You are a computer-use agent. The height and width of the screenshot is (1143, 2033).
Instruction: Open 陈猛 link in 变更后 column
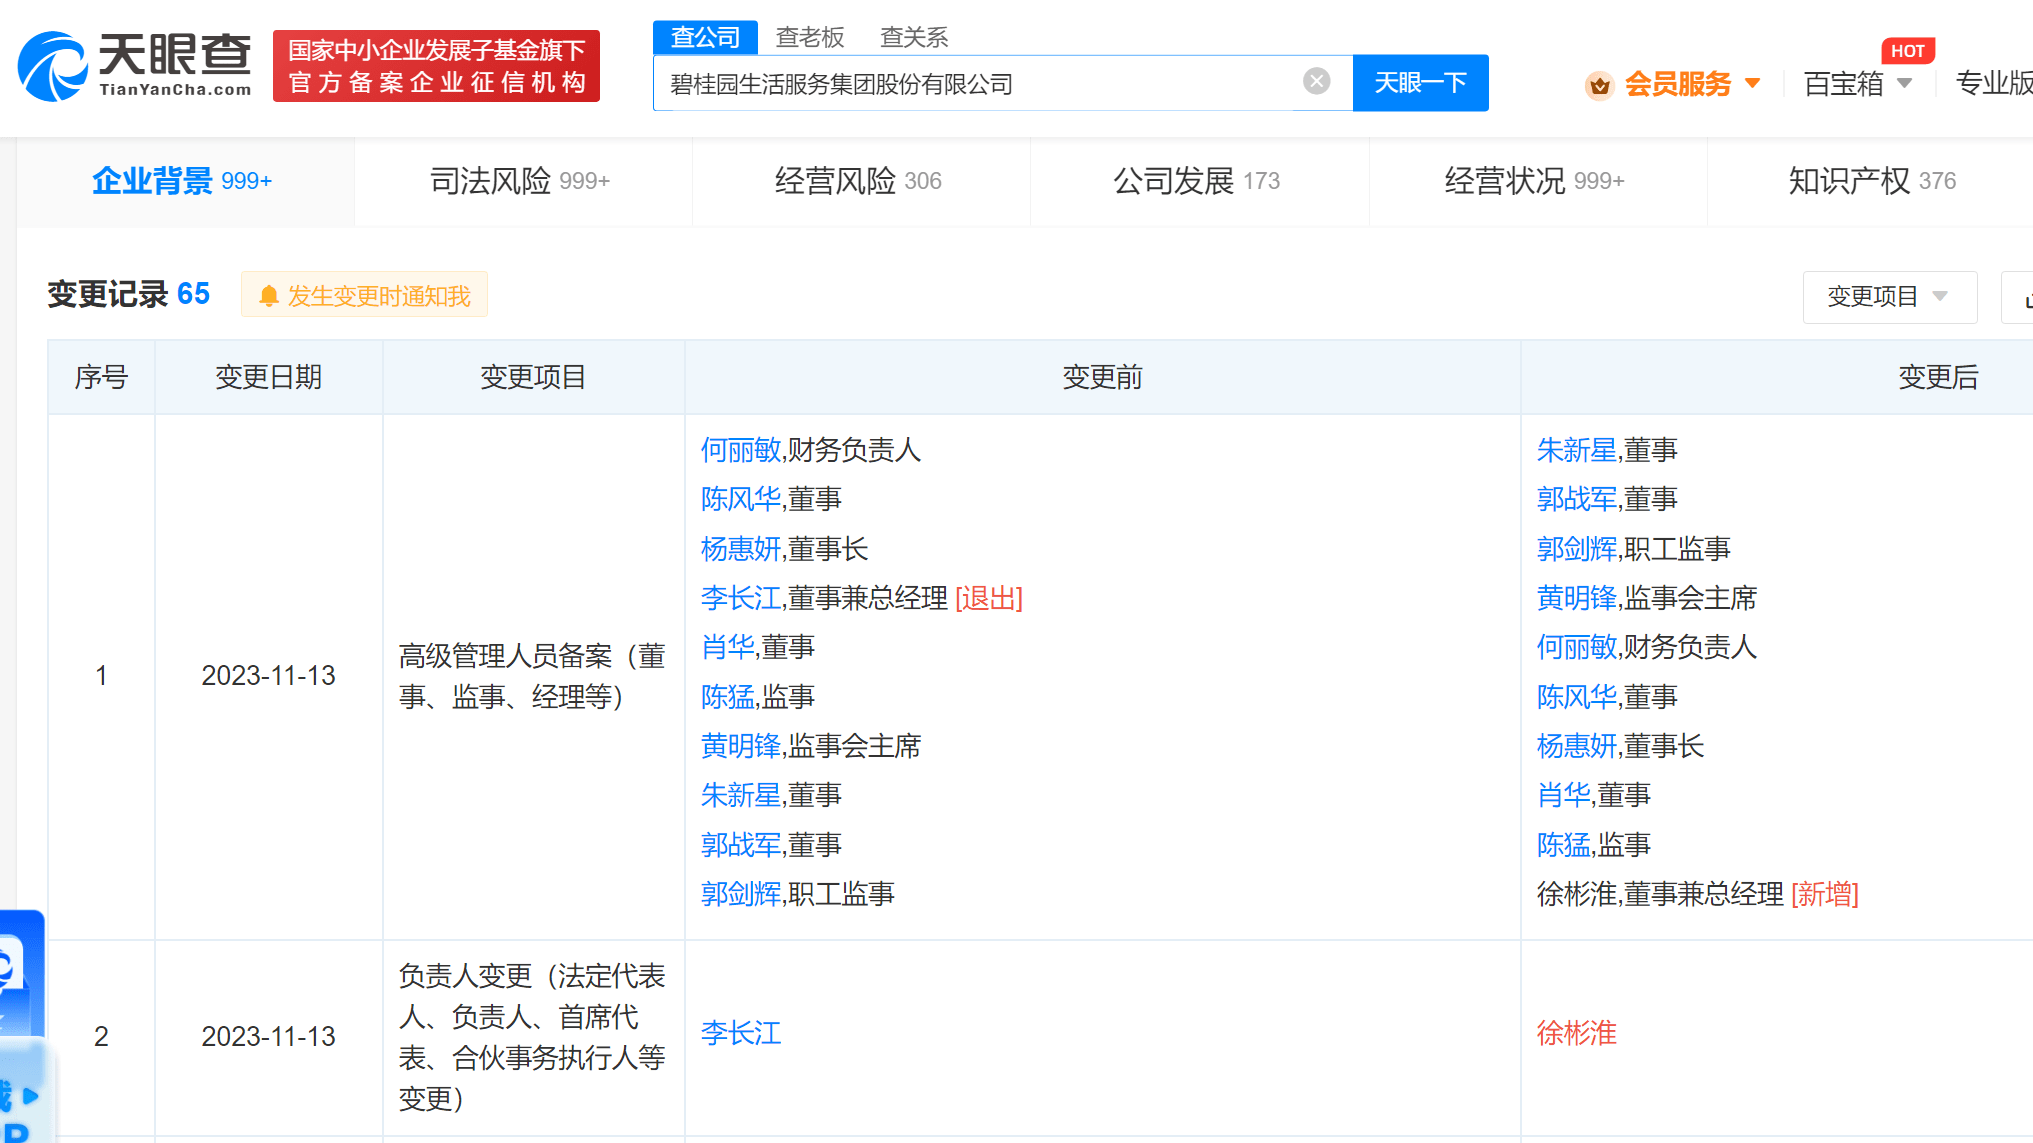(x=1563, y=845)
